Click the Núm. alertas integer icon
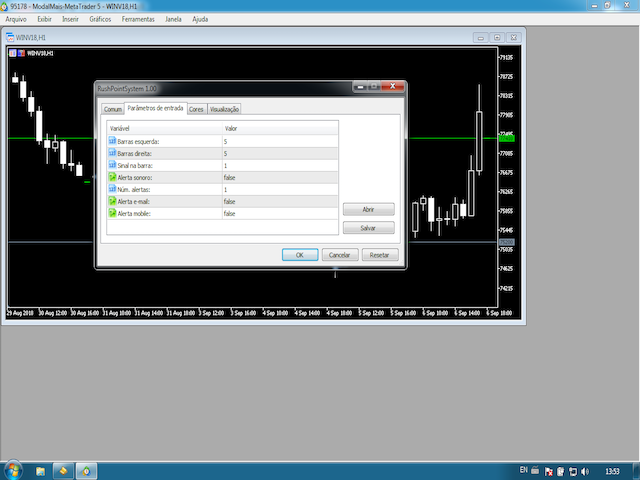 click(112, 189)
